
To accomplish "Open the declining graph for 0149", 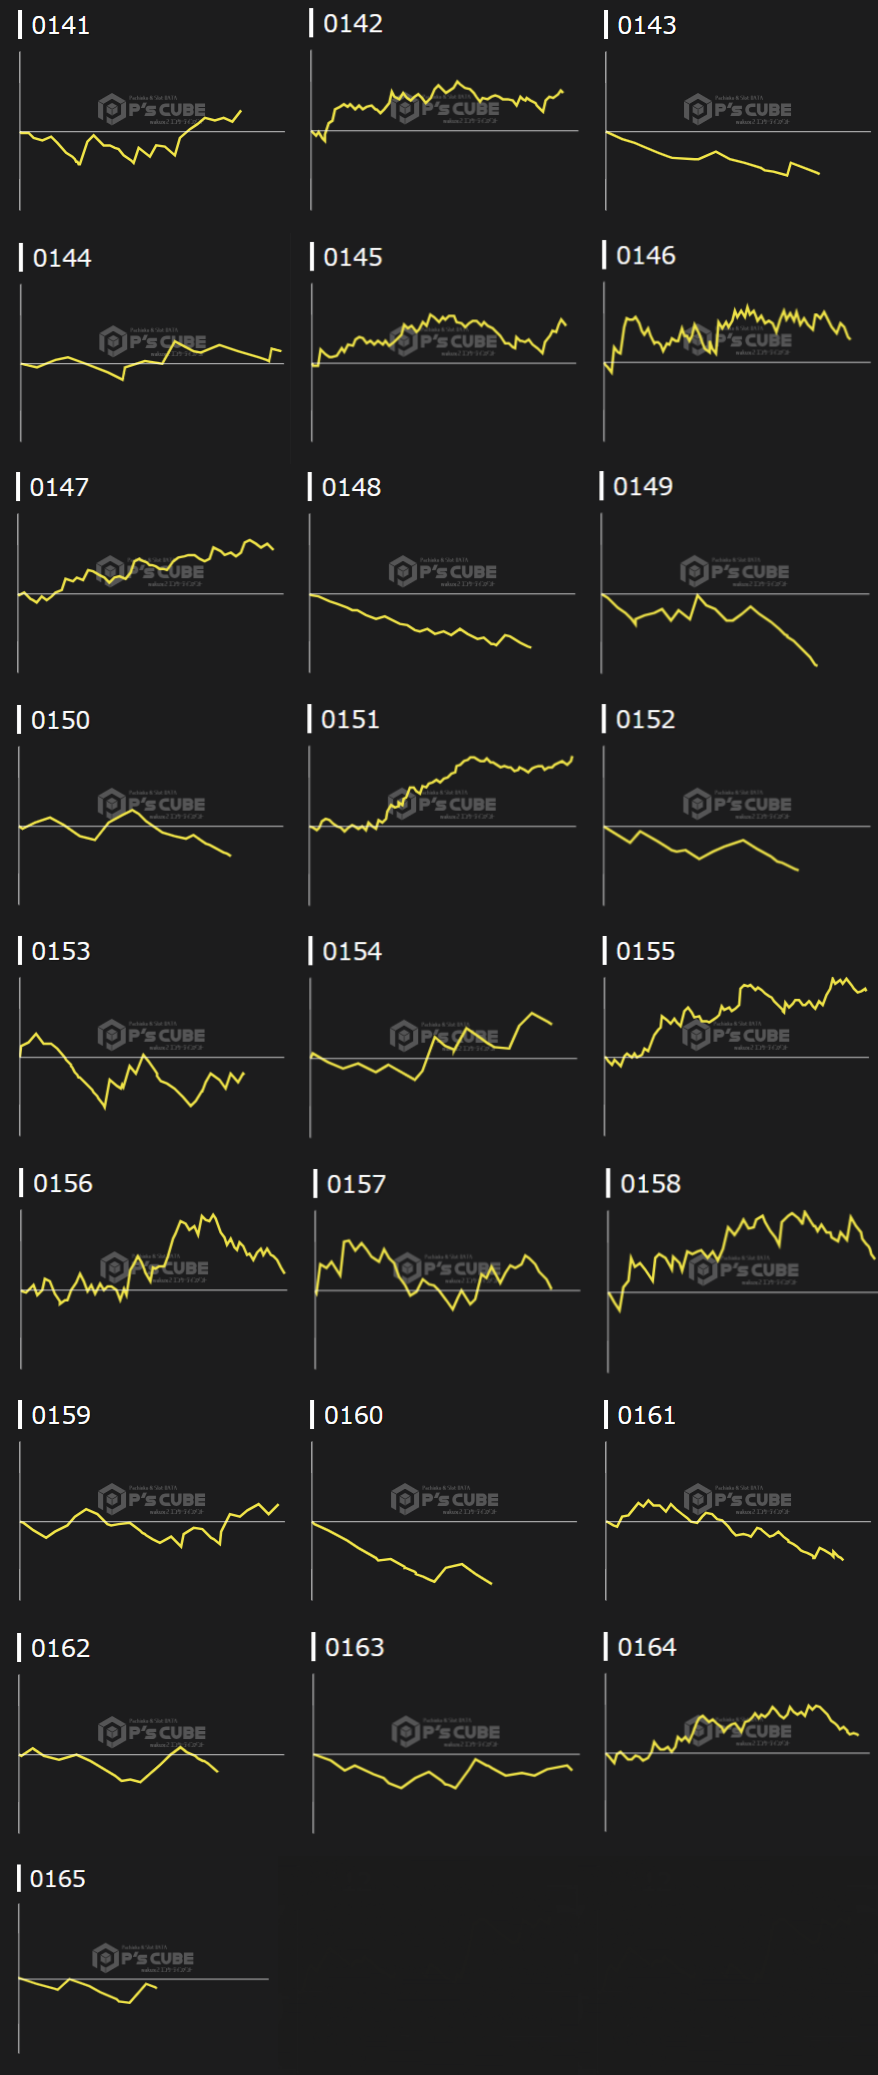I will pyautogui.click(x=735, y=594).
